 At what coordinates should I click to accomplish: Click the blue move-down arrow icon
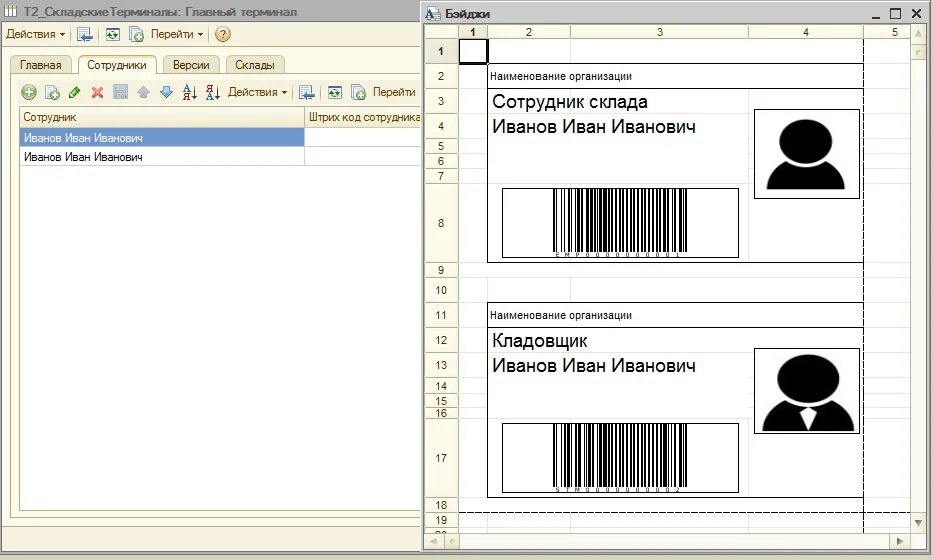(x=167, y=92)
